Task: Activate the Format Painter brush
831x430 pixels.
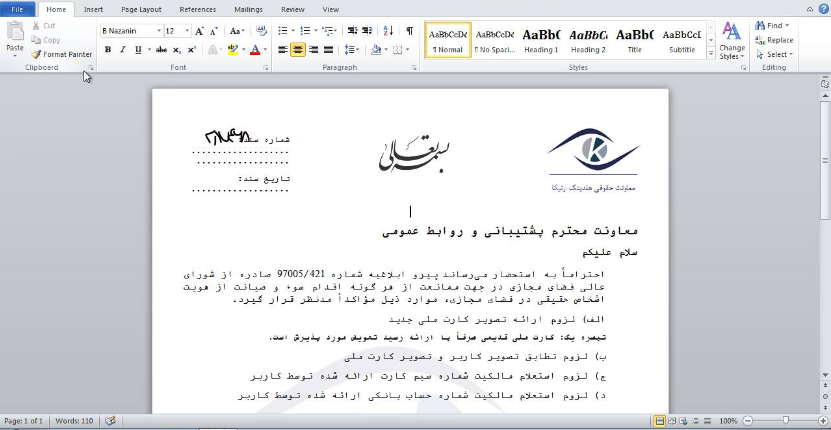Action: click(x=61, y=54)
